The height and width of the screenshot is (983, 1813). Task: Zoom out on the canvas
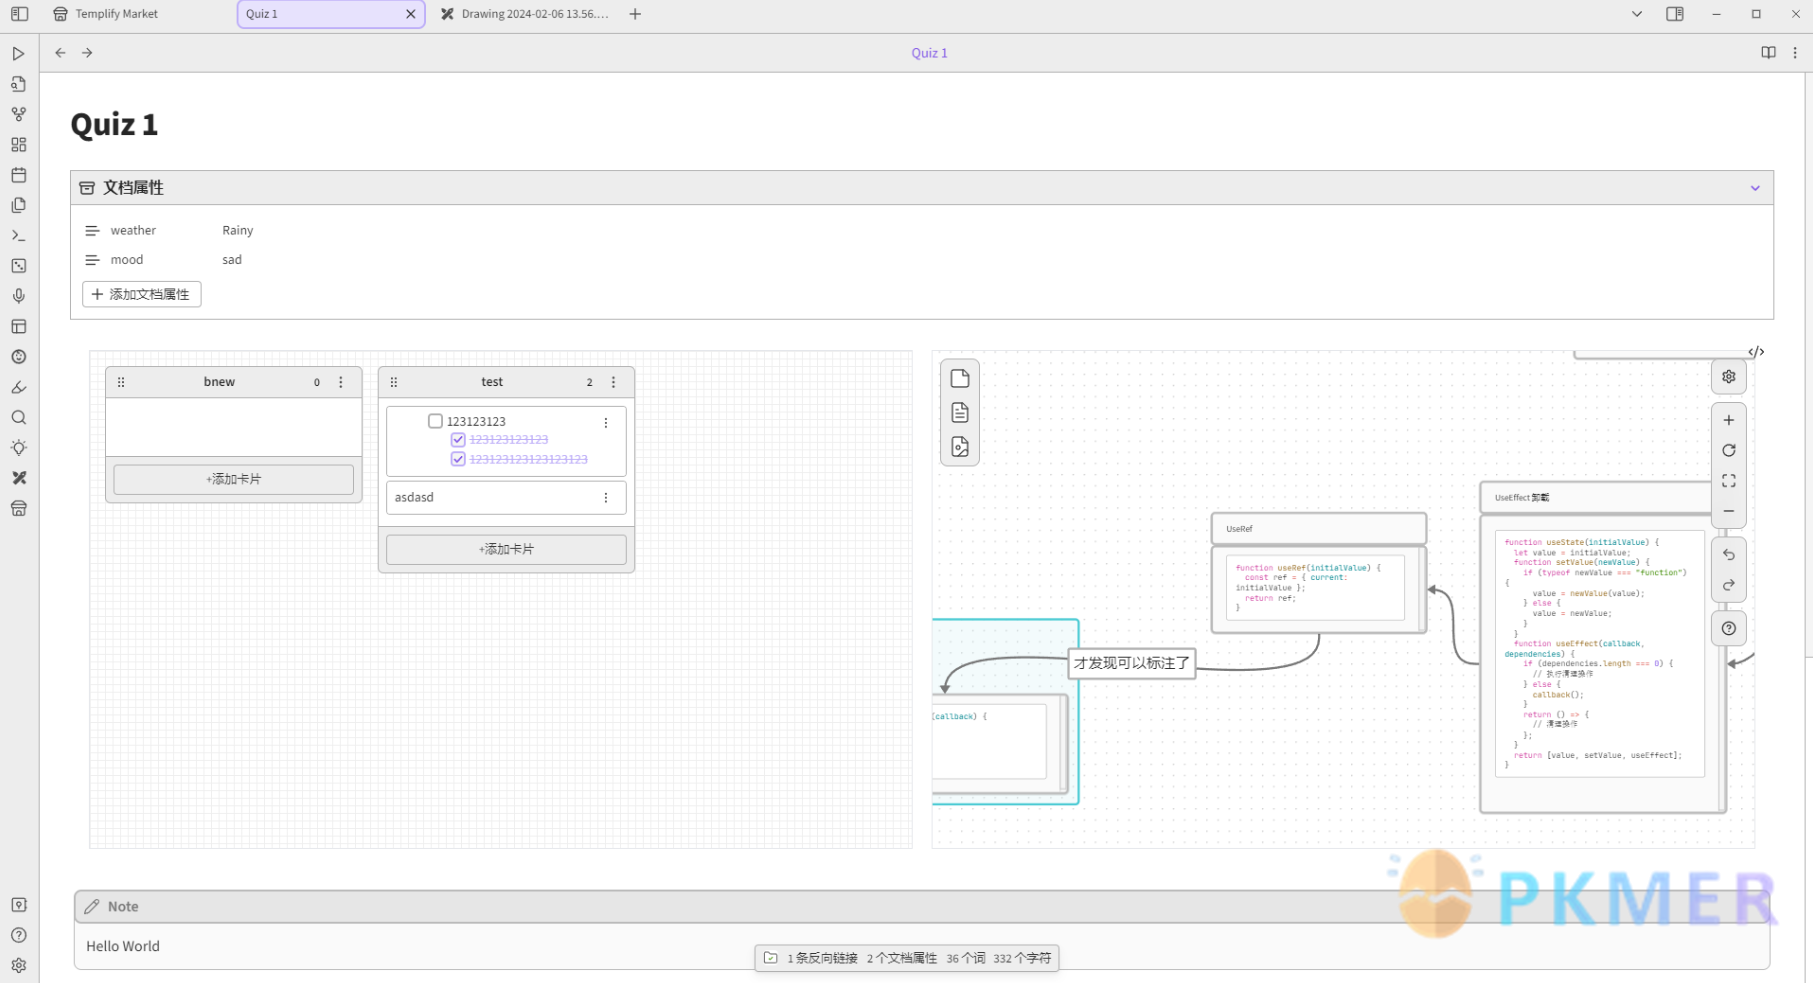click(1729, 511)
